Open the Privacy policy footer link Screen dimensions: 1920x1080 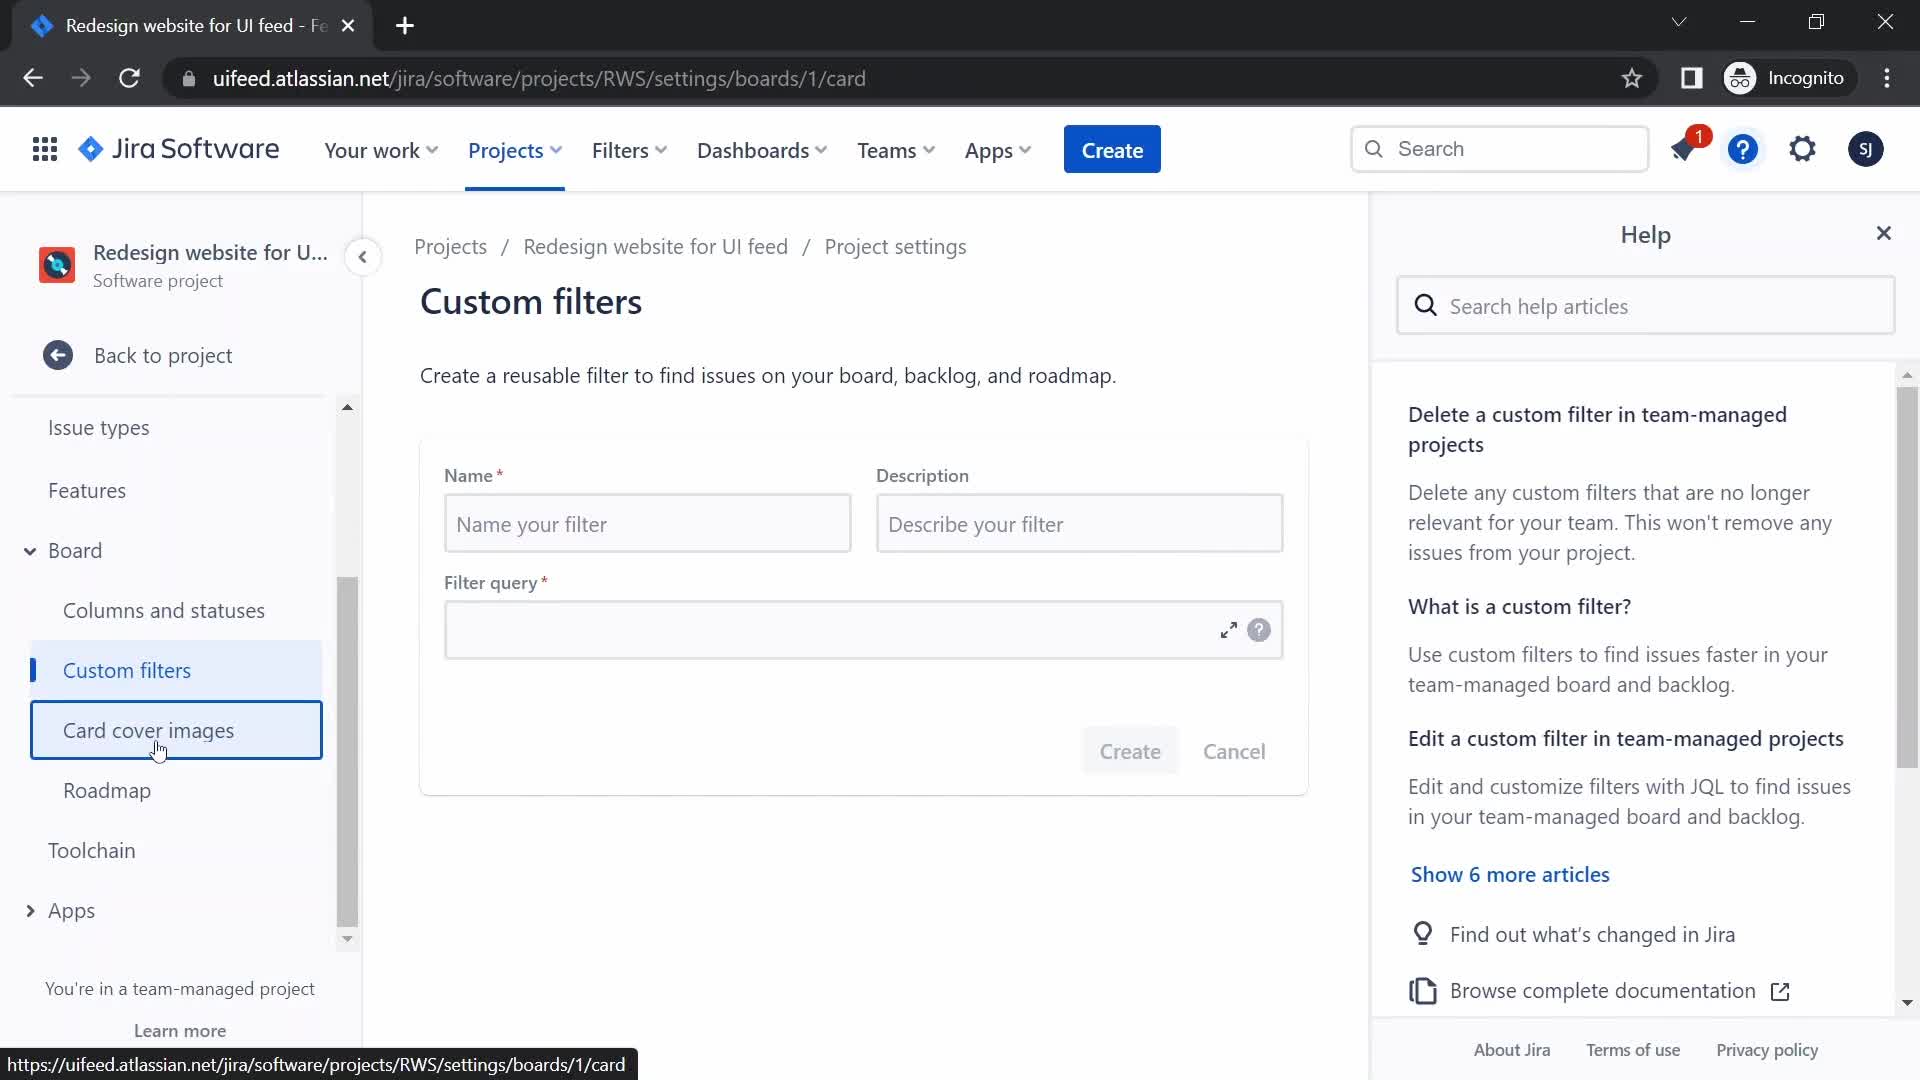(1767, 1050)
